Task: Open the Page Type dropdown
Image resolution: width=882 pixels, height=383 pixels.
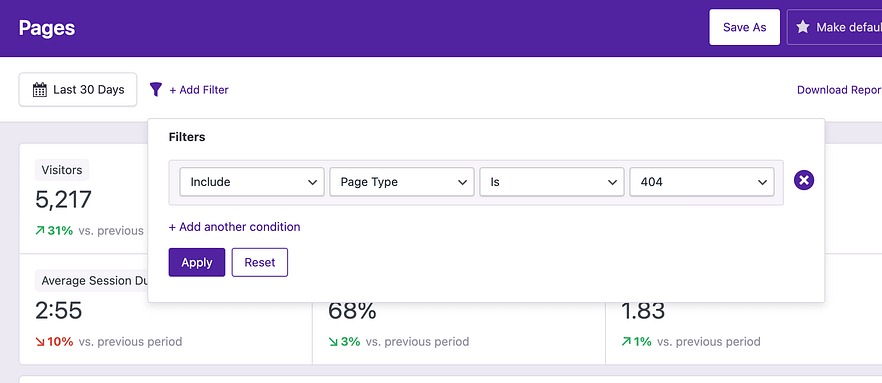Action: coord(402,182)
